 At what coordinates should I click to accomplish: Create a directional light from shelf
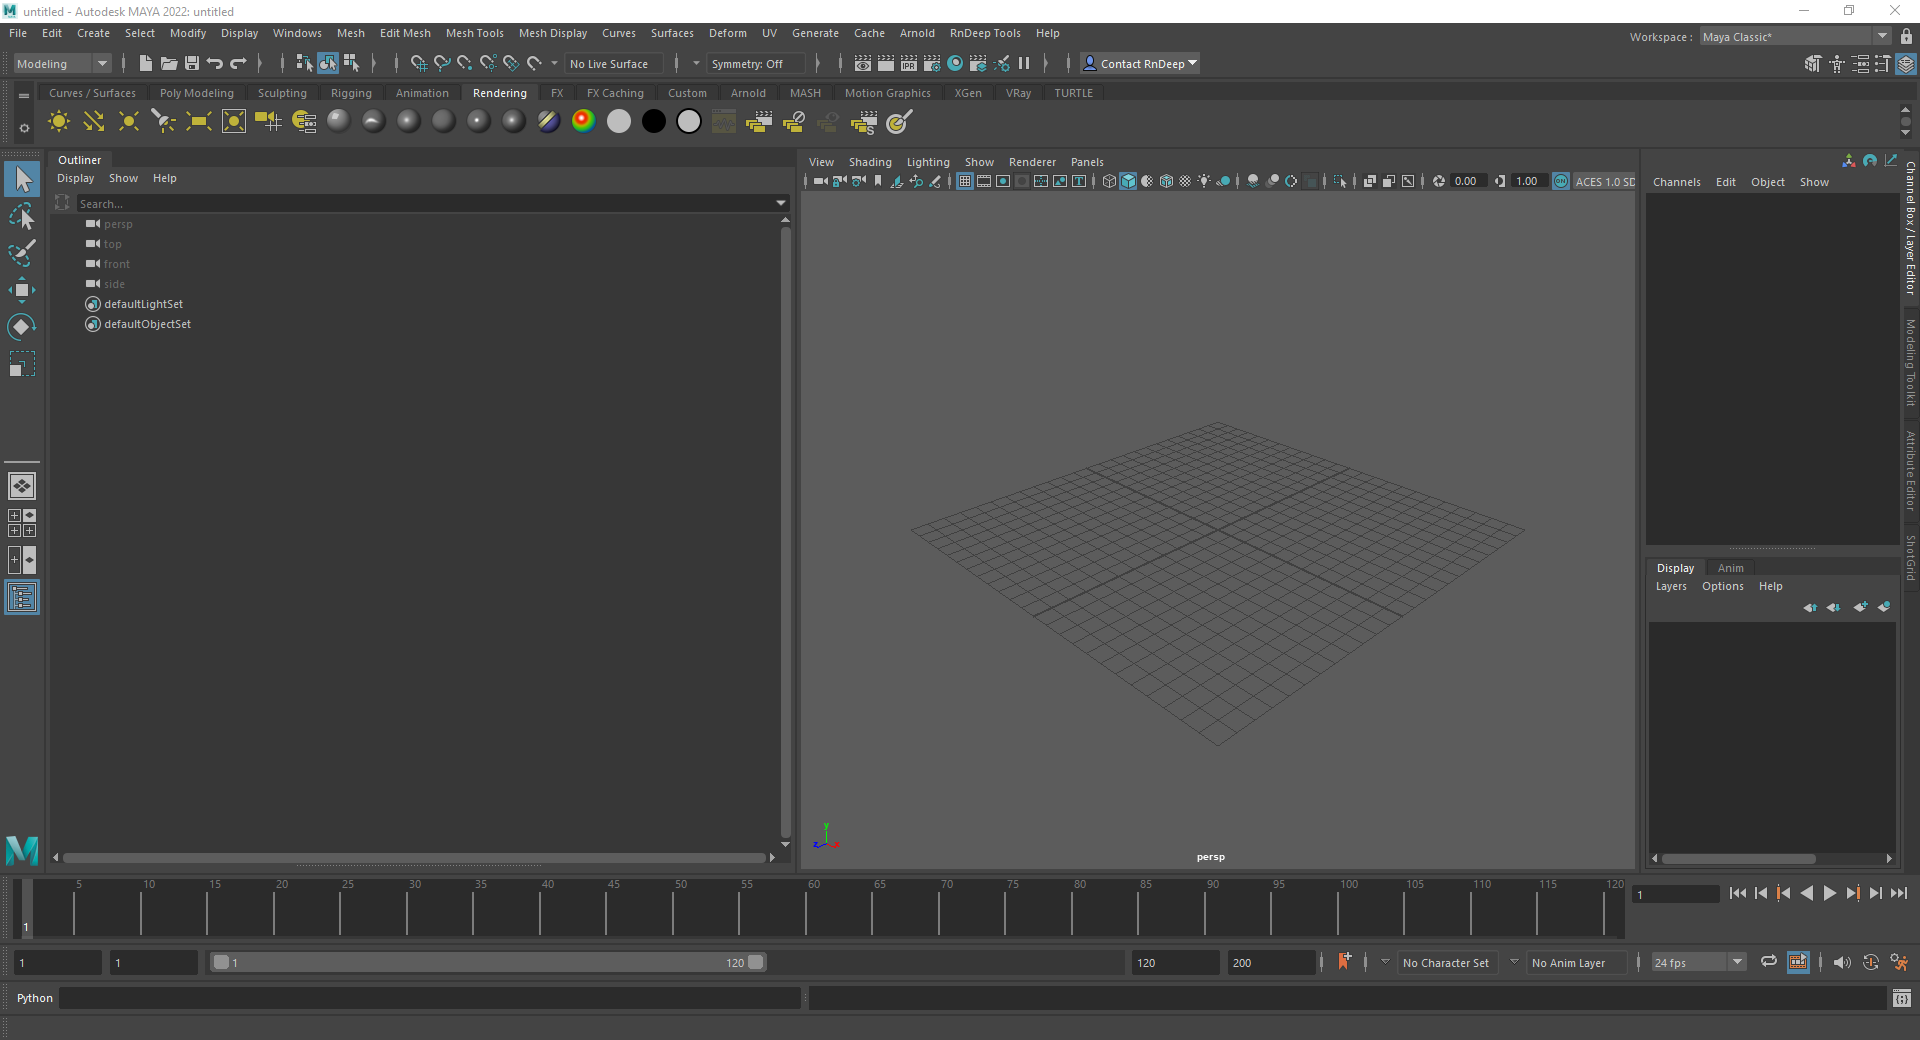(94, 122)
